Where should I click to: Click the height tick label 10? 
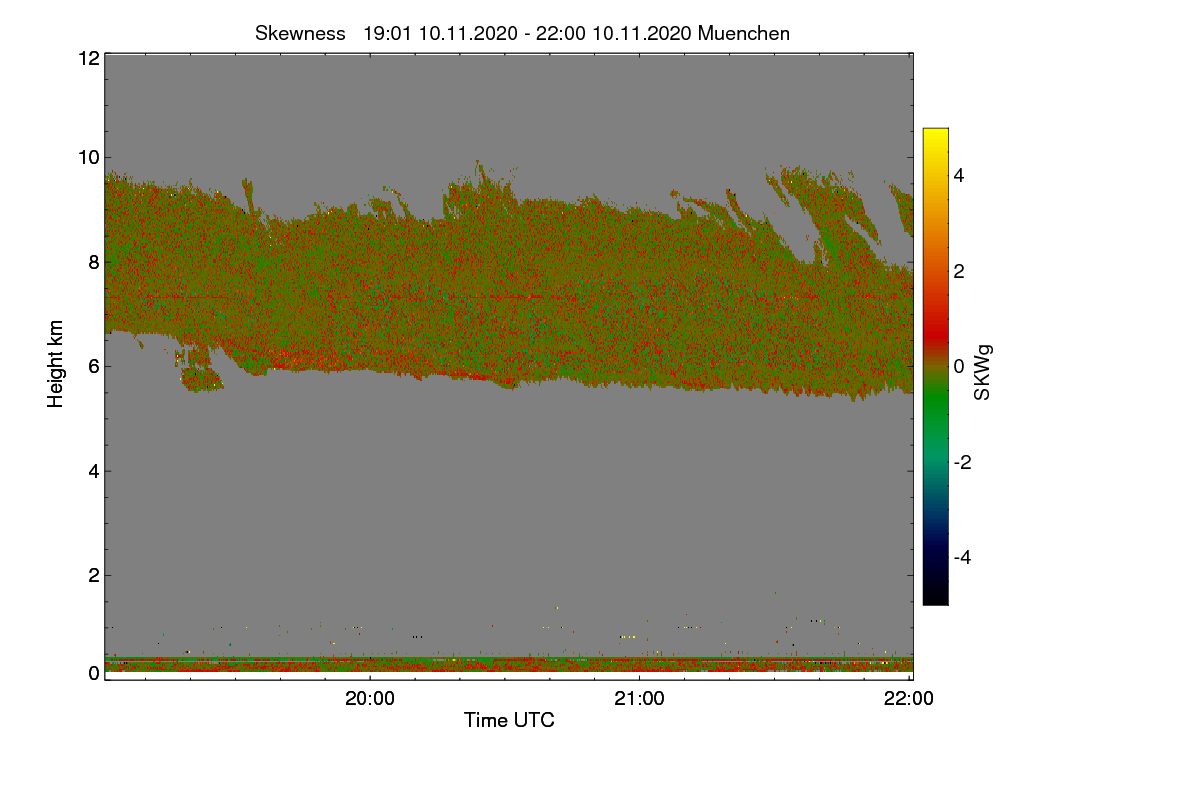[x=87, y=157]
